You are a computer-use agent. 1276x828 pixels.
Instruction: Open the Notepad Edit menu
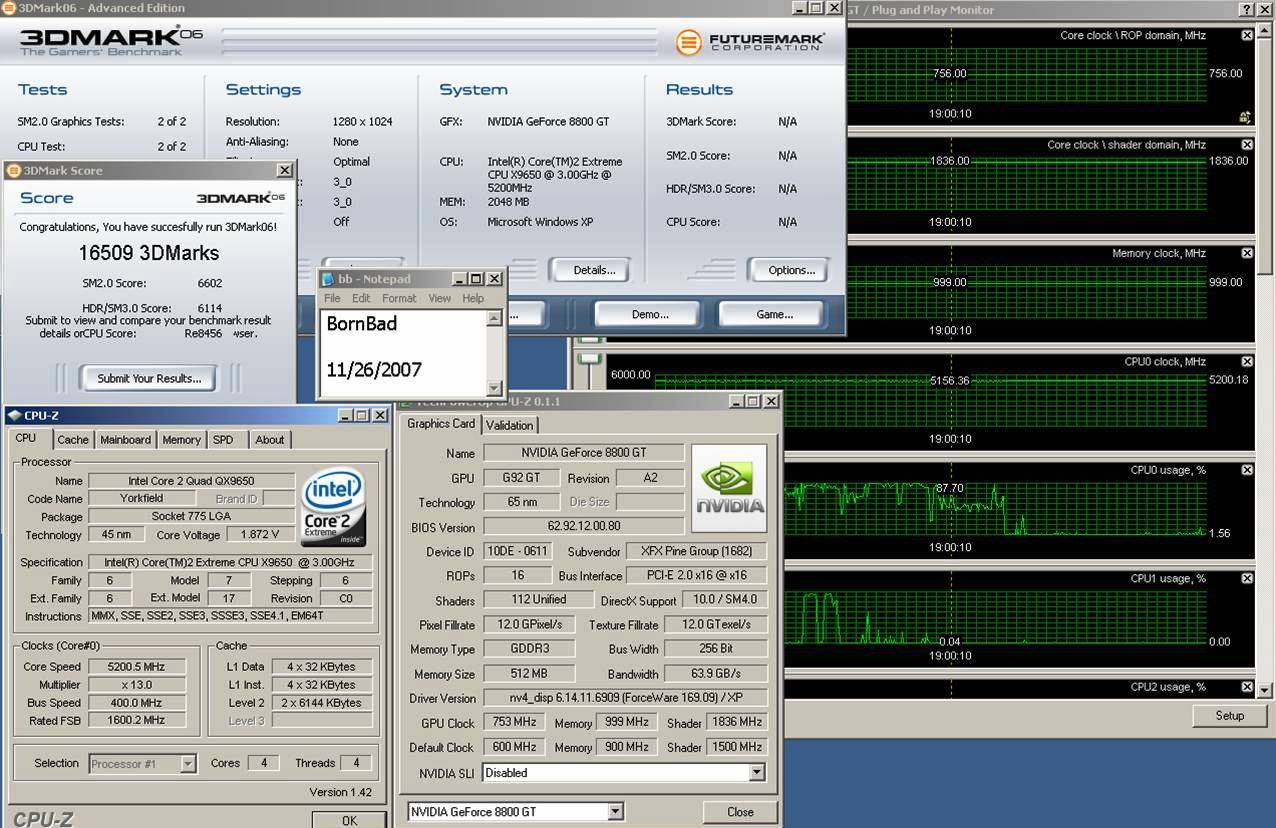point(361,298)
